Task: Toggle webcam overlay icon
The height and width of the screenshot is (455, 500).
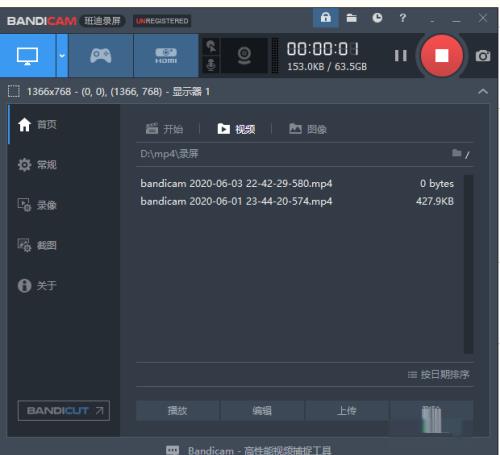Action: [244, 56]
